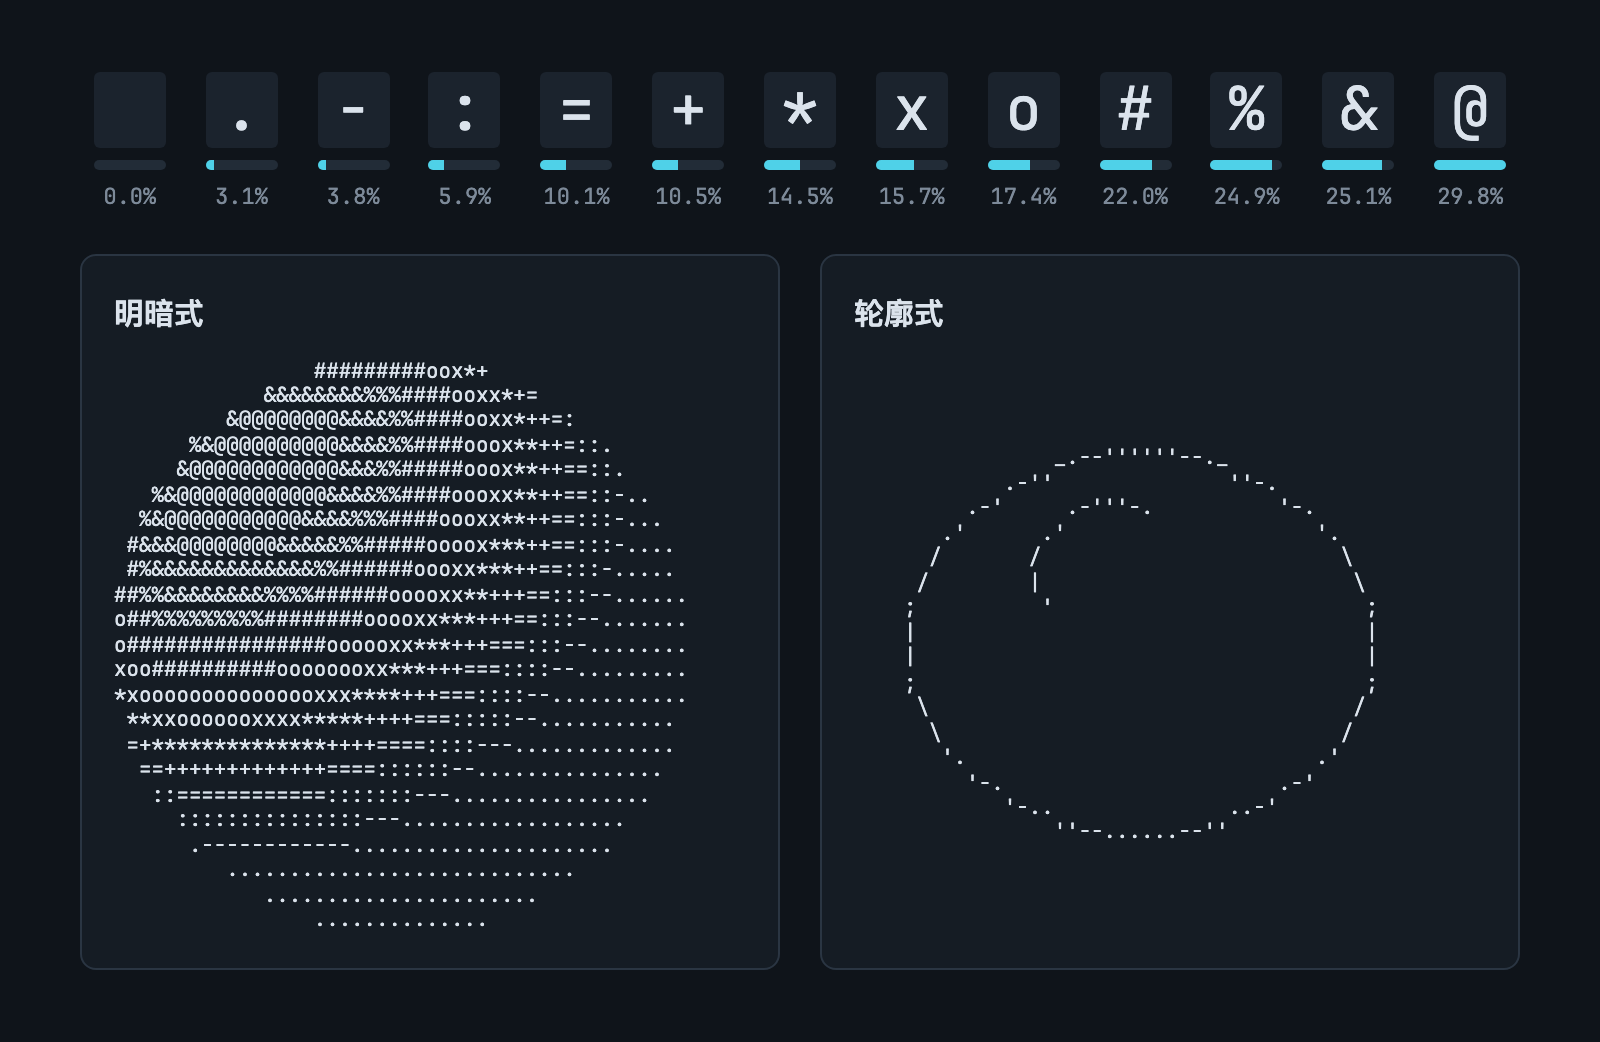Click the 10.5% density value
This screenshot has width=1600, height=1042.
coord(688,197)
